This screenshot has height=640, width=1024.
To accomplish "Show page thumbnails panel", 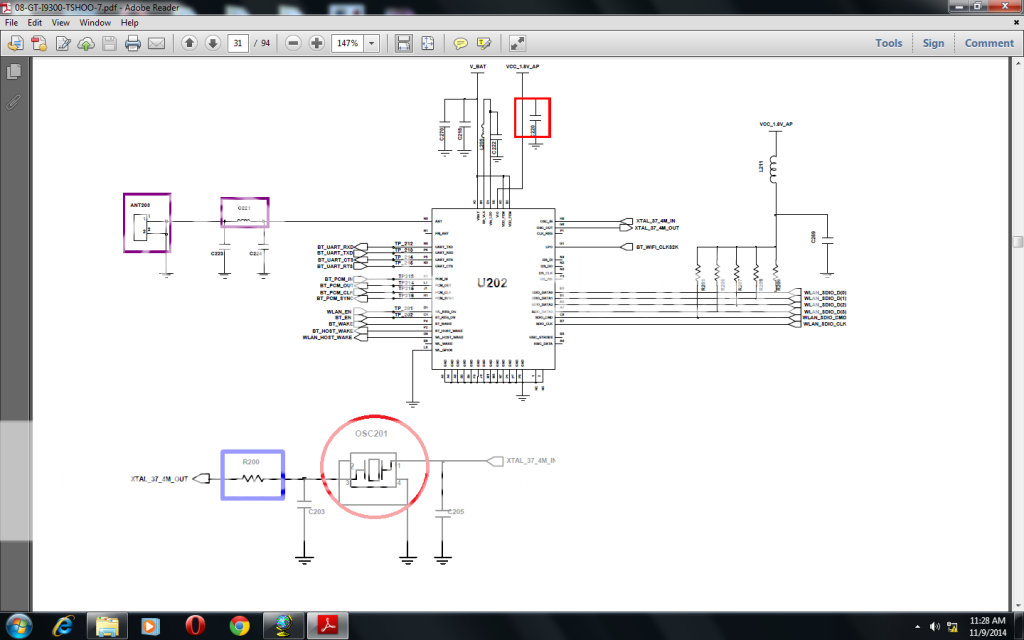I will click(14, 72).
